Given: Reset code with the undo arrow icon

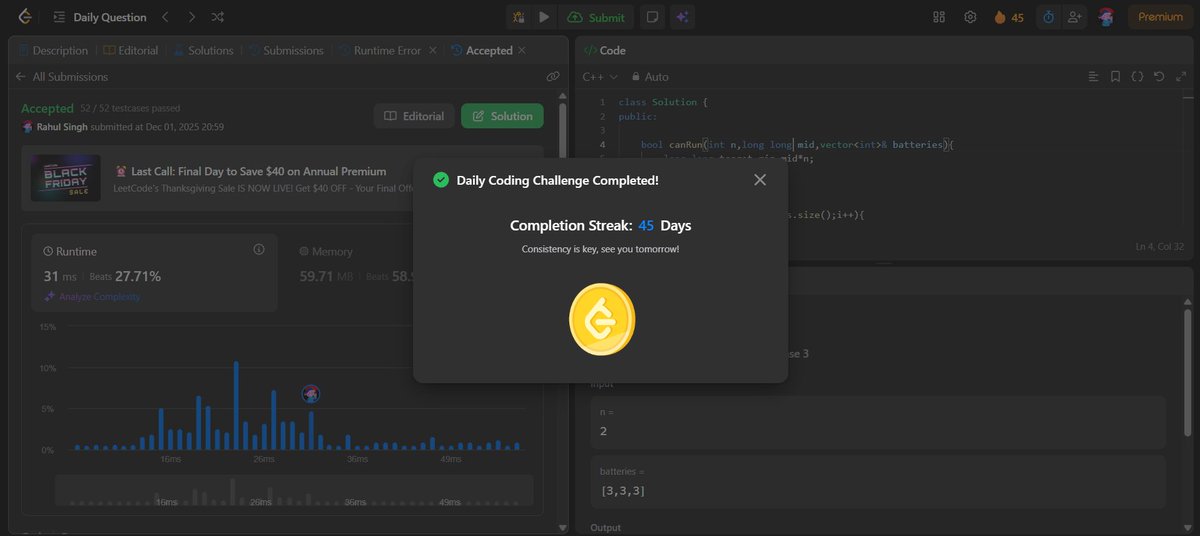Looking at the screenshot, I should click(1159, 76).
